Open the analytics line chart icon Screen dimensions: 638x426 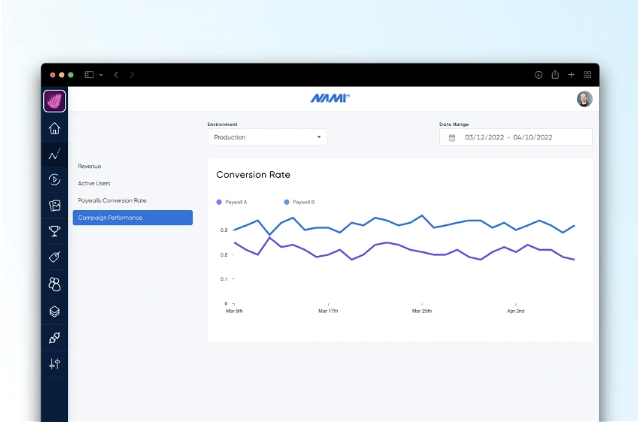(54, 154)
